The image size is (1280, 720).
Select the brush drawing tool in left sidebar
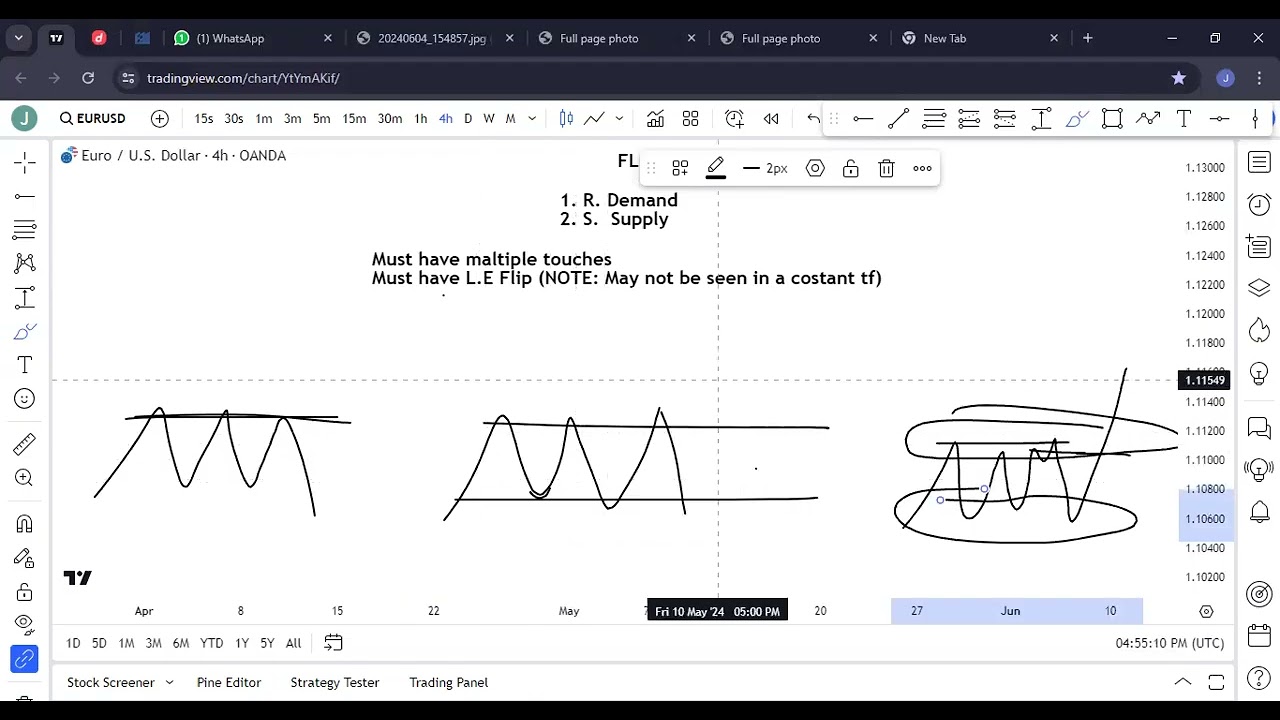[25, 332]
